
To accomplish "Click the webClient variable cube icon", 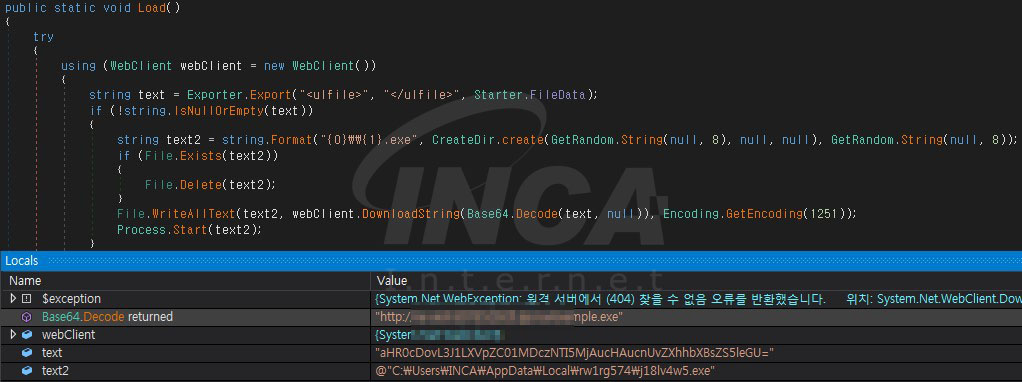I will pos(27,334).
